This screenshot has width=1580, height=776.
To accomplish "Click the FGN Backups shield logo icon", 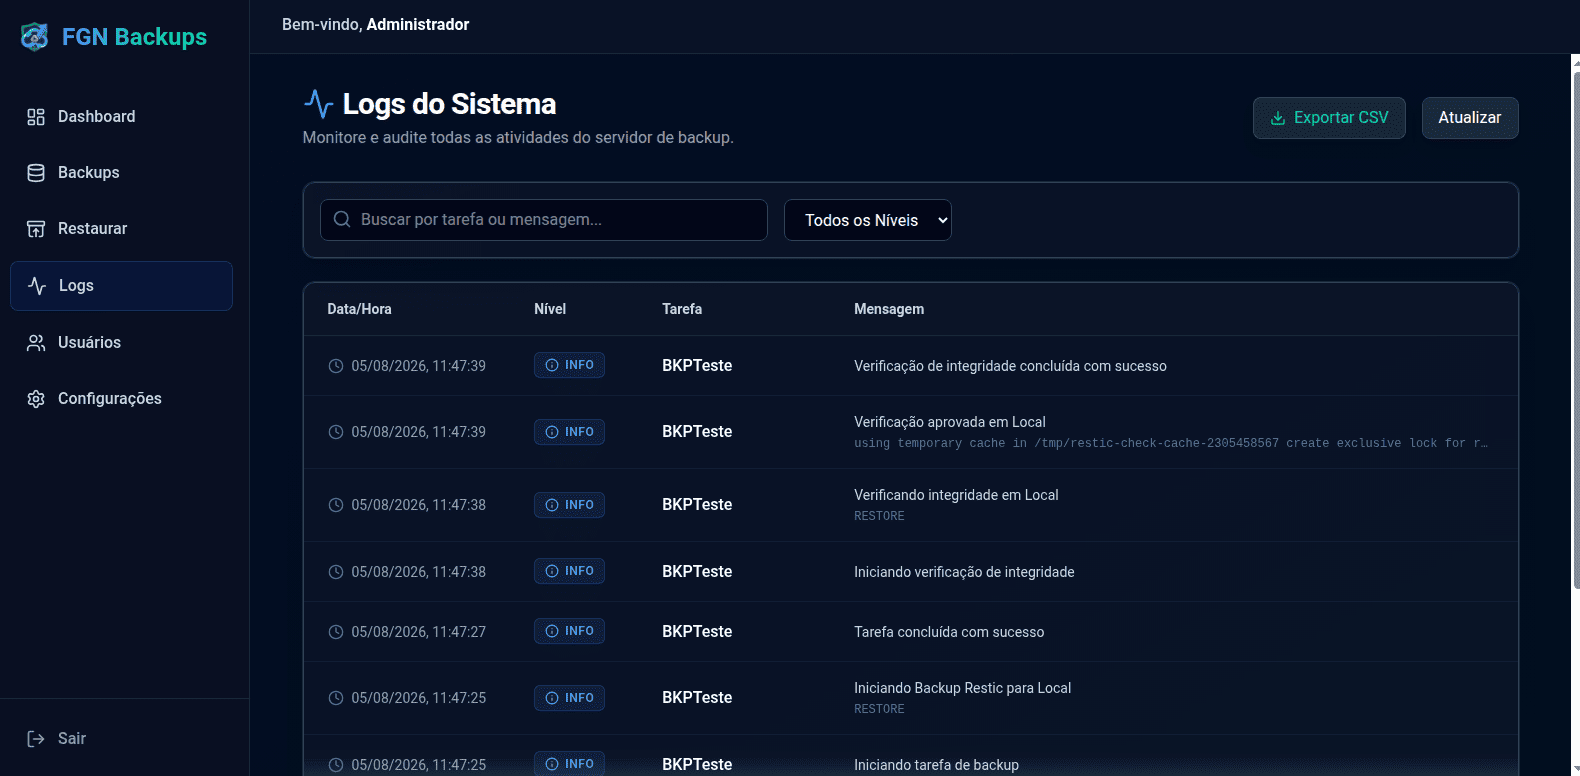I will click(34, 37).
